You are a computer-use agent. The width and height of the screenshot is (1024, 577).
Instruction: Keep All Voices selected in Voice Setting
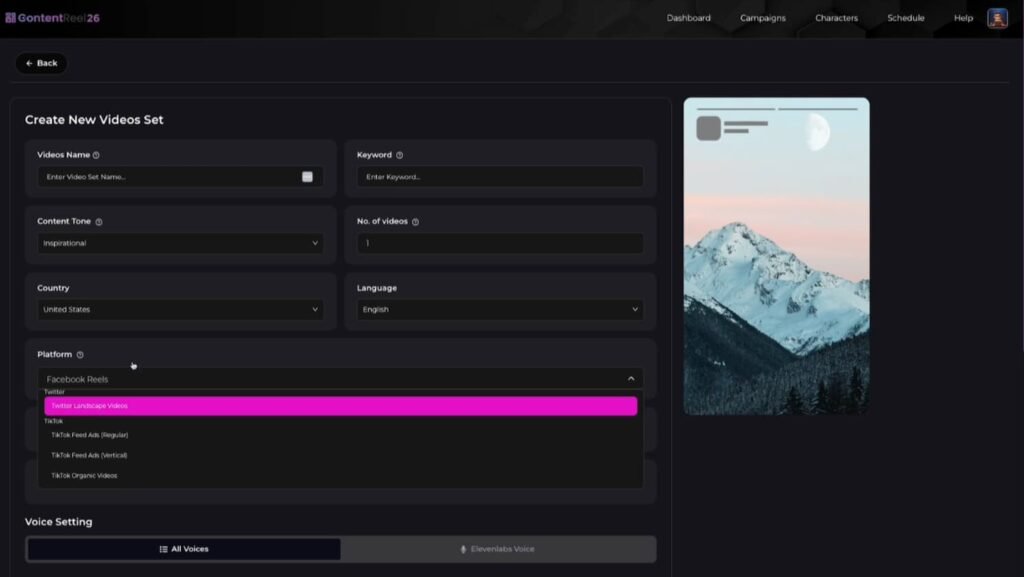(x=184, y=548)
